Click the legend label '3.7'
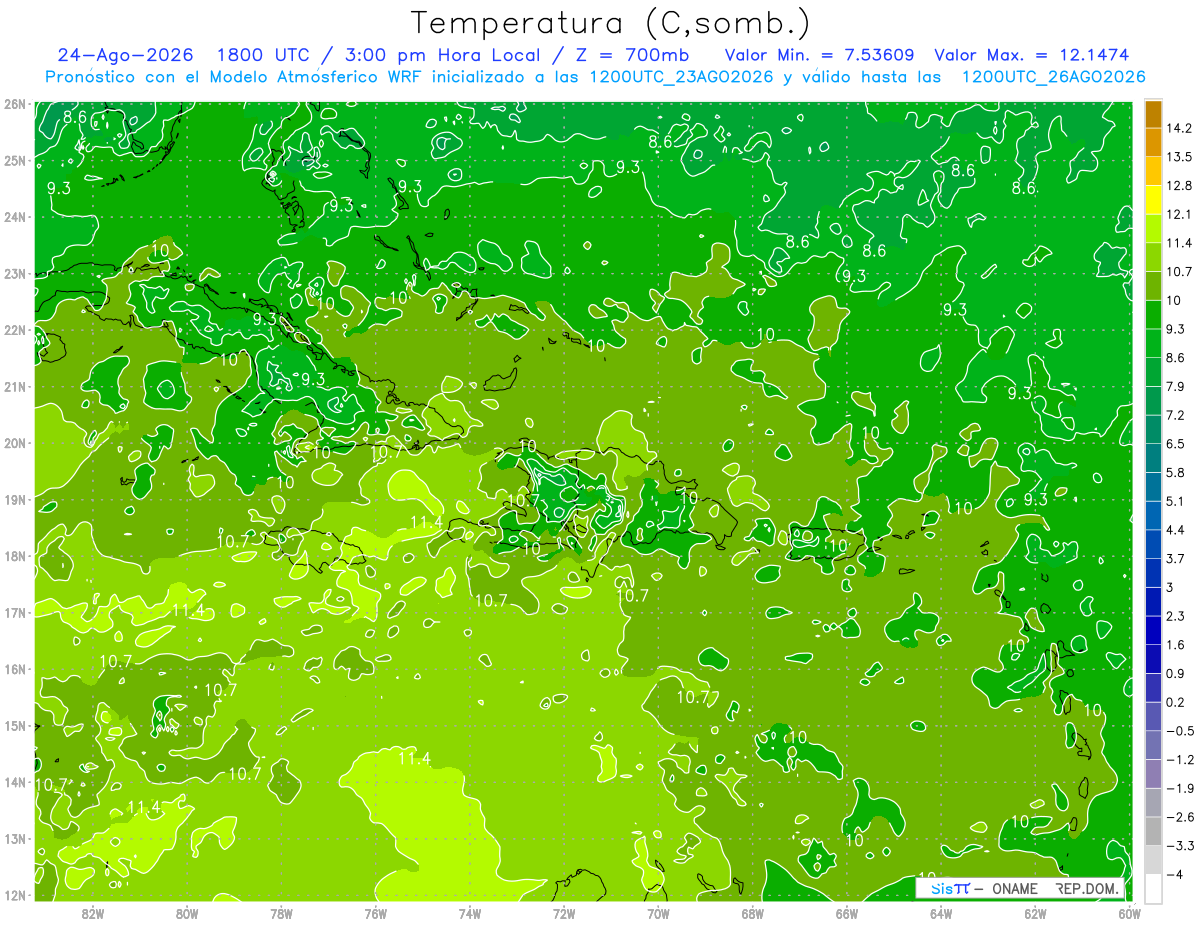Image resolution: width=1200 pixels, height=927 pixels. (x=1176, y=558)
